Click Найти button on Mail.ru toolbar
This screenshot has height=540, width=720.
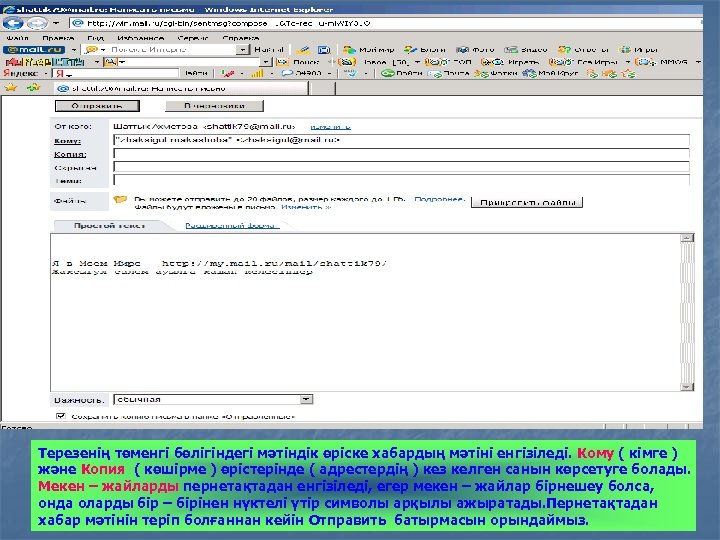[x=269, y=50]
